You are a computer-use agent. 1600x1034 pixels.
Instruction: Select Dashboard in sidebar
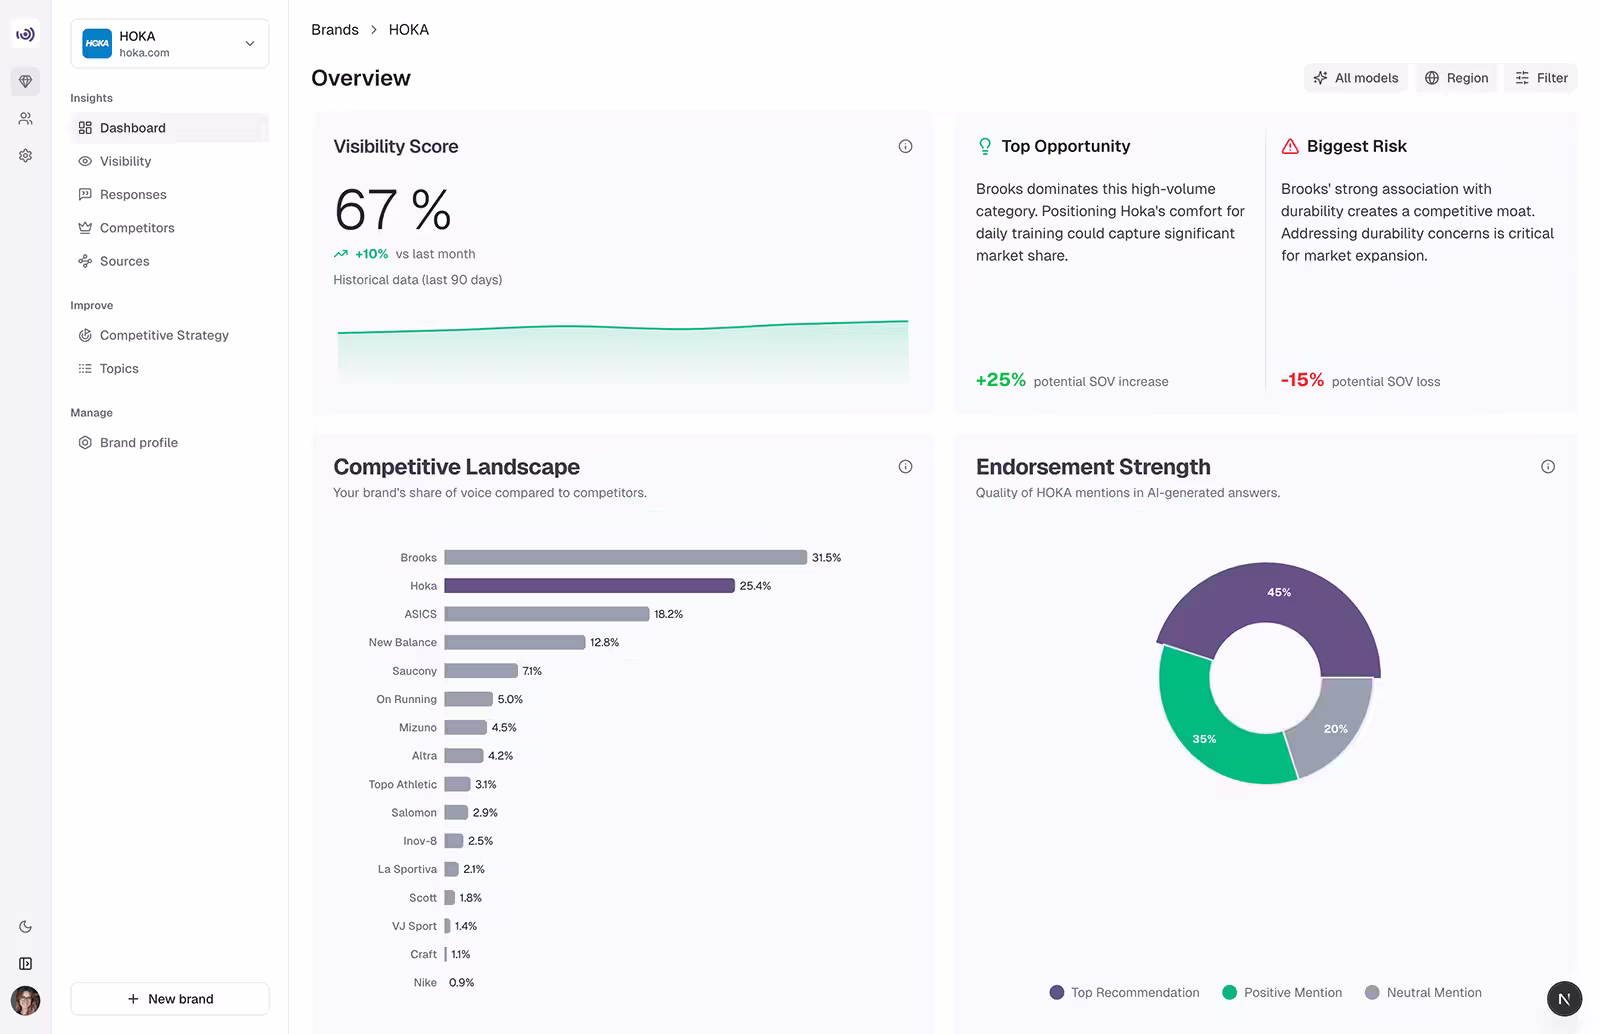pyautogui.click(x=170, y=128)
